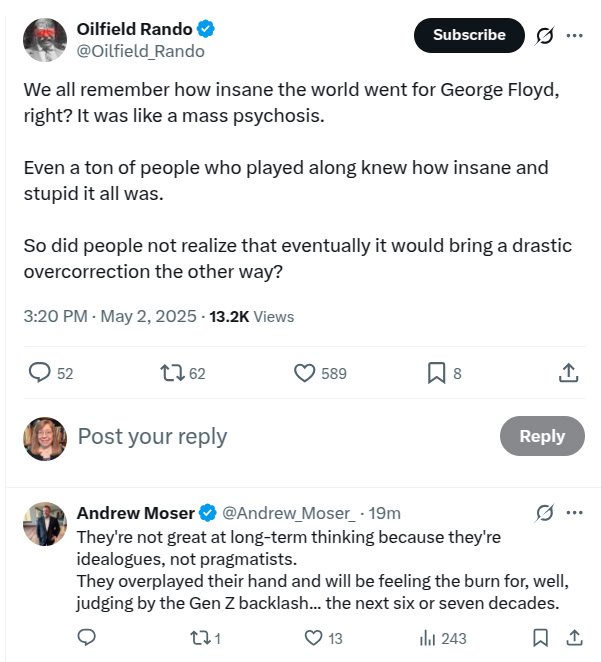The image size is (601, 662).
Task: View analytics for Andrew Moser's reply
Action: coord(427,637)
